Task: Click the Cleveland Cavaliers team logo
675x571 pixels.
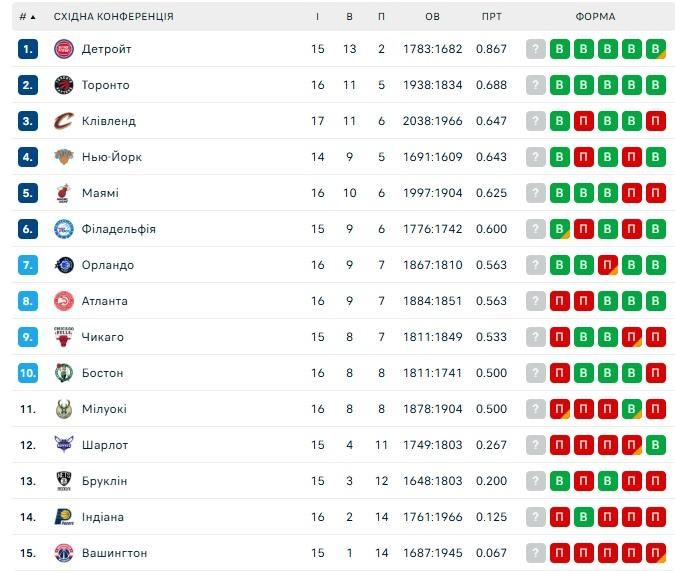Action: click(64, 121)
